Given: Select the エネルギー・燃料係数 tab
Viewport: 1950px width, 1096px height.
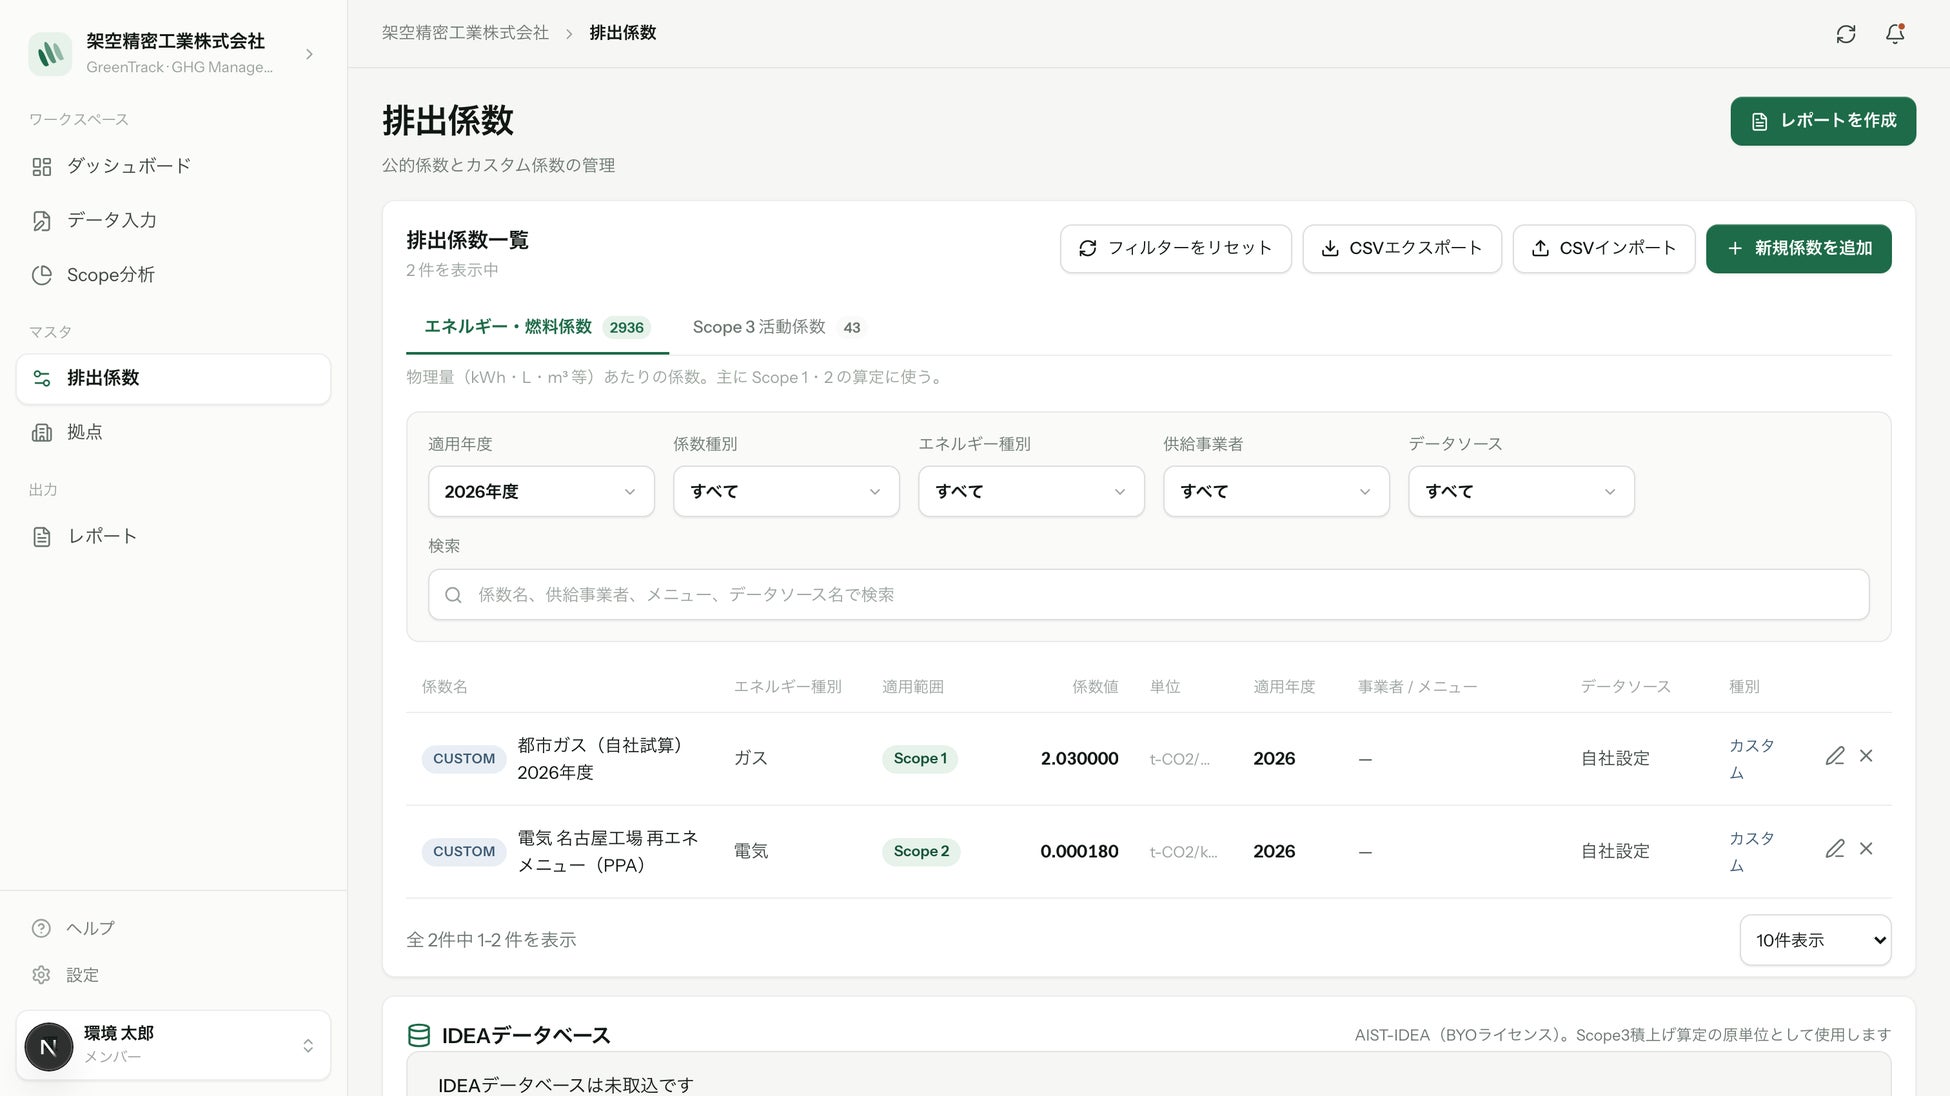Looking at the screenshot, I should point(537,327).
